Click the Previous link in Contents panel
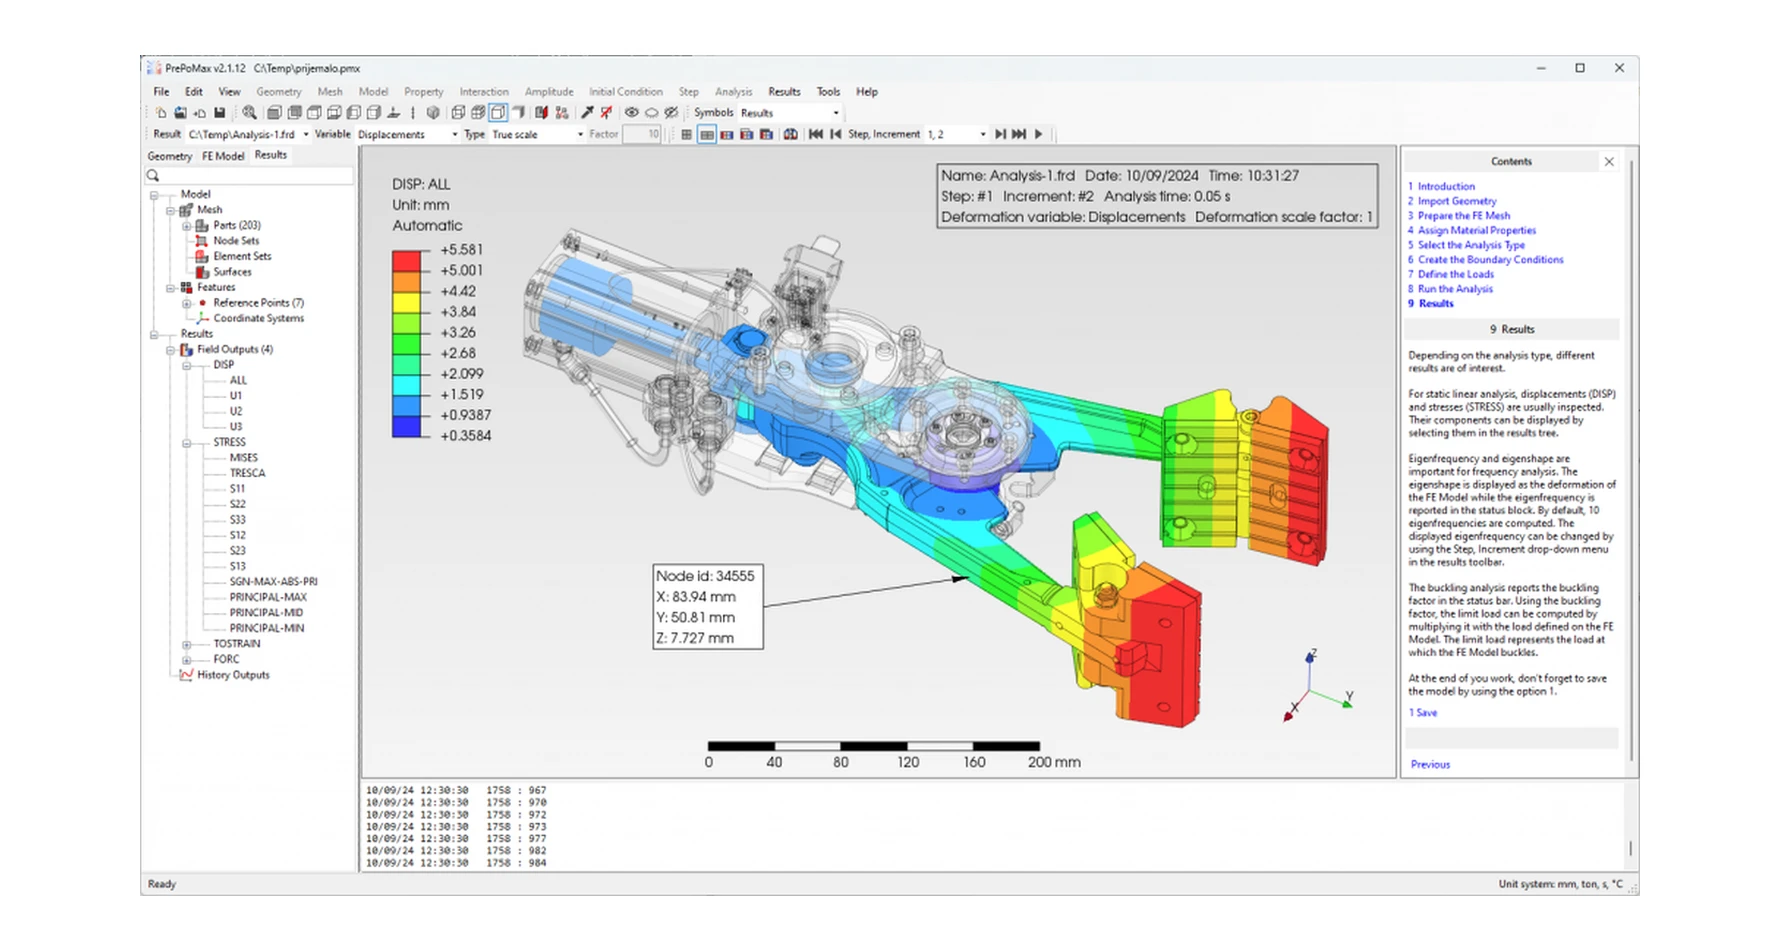 tap(1430, 764)
